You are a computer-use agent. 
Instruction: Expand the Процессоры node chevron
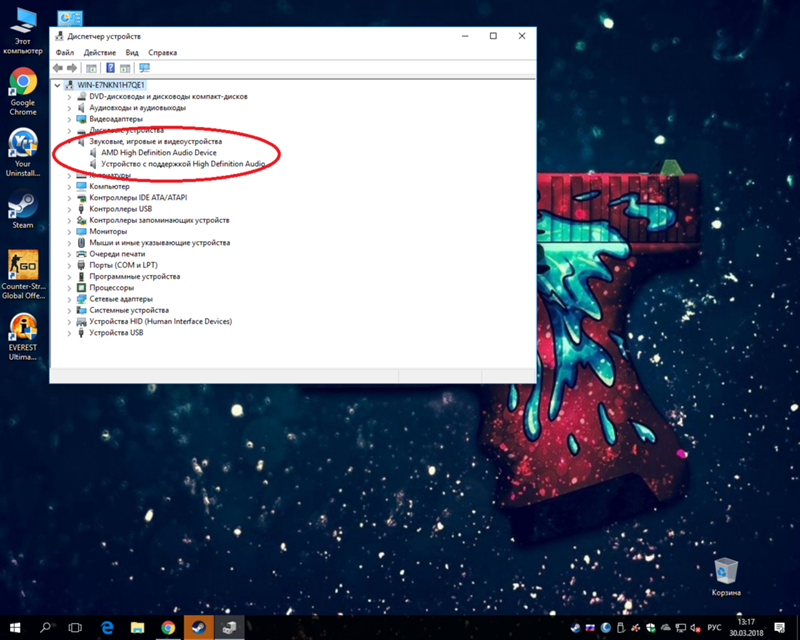pos(69,288)
